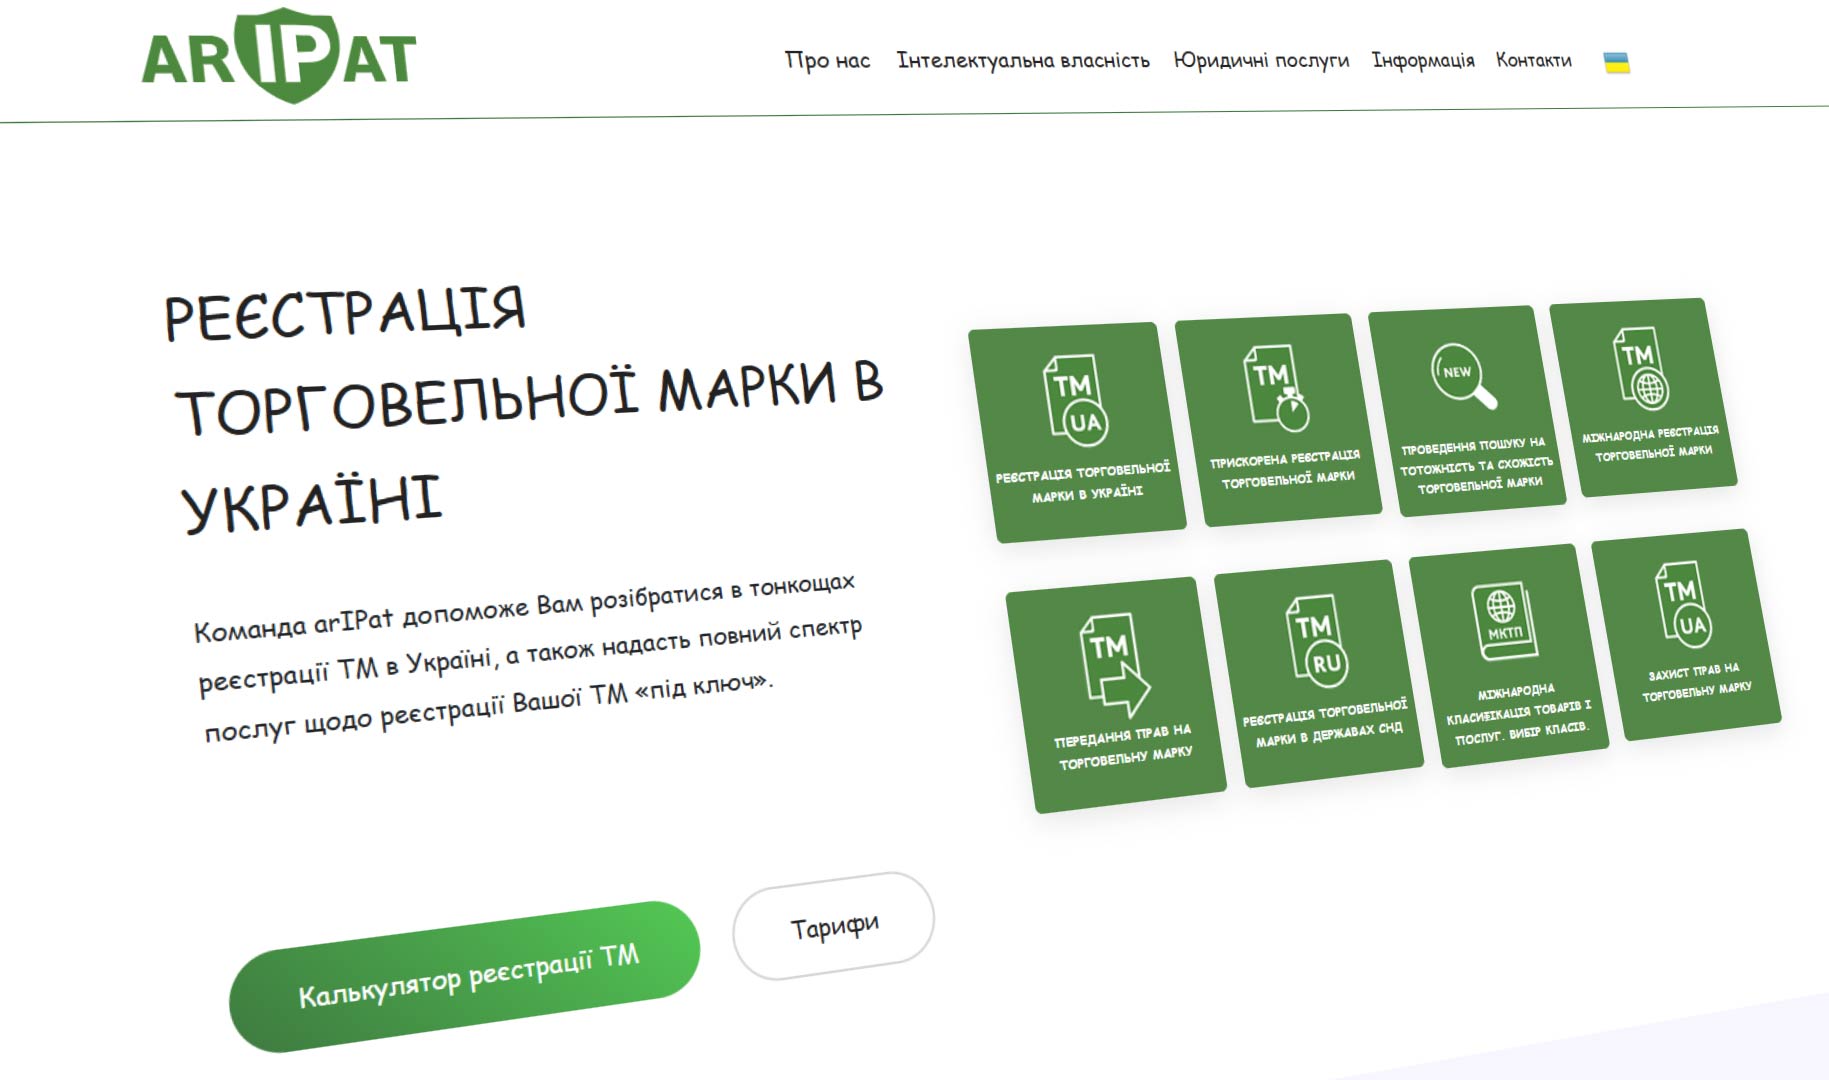The image size is (1829, 1080).
Task: Click the МКТП classification book icon
Action: point(1503,621)
